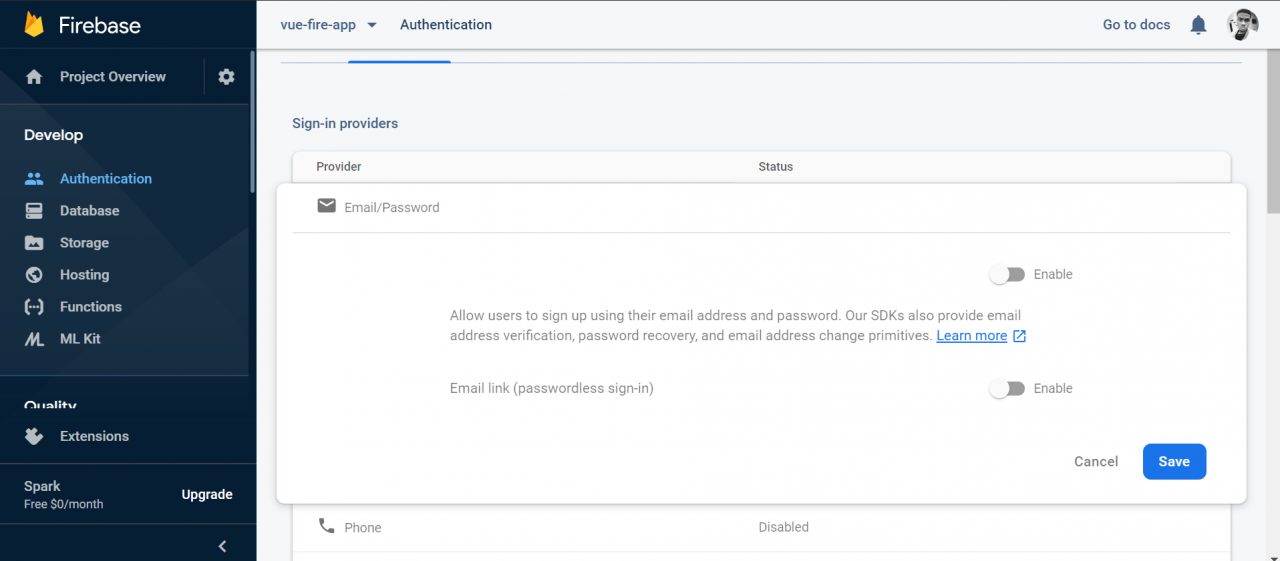Collapse the sidebar with chevron arrow

222,546
